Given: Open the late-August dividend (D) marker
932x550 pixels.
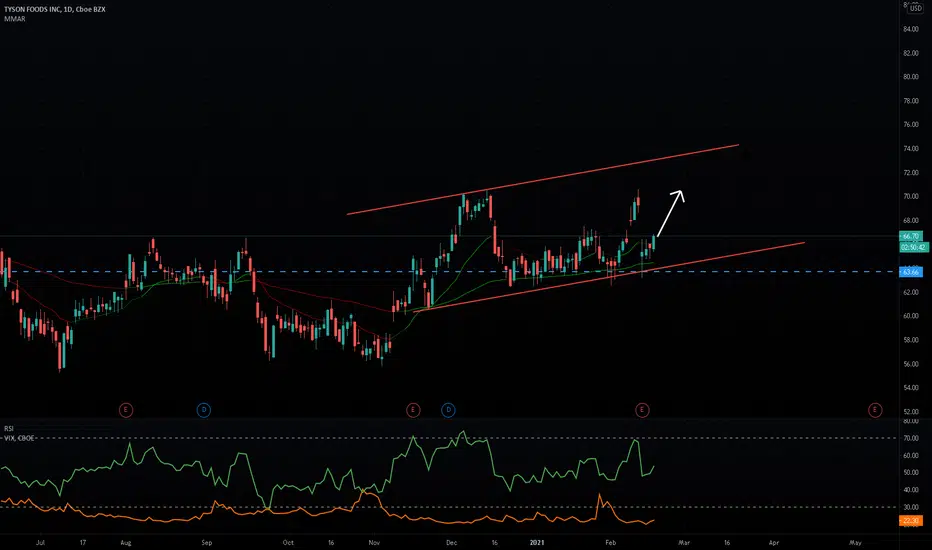Looking at the screenshot, I should 203,410.
